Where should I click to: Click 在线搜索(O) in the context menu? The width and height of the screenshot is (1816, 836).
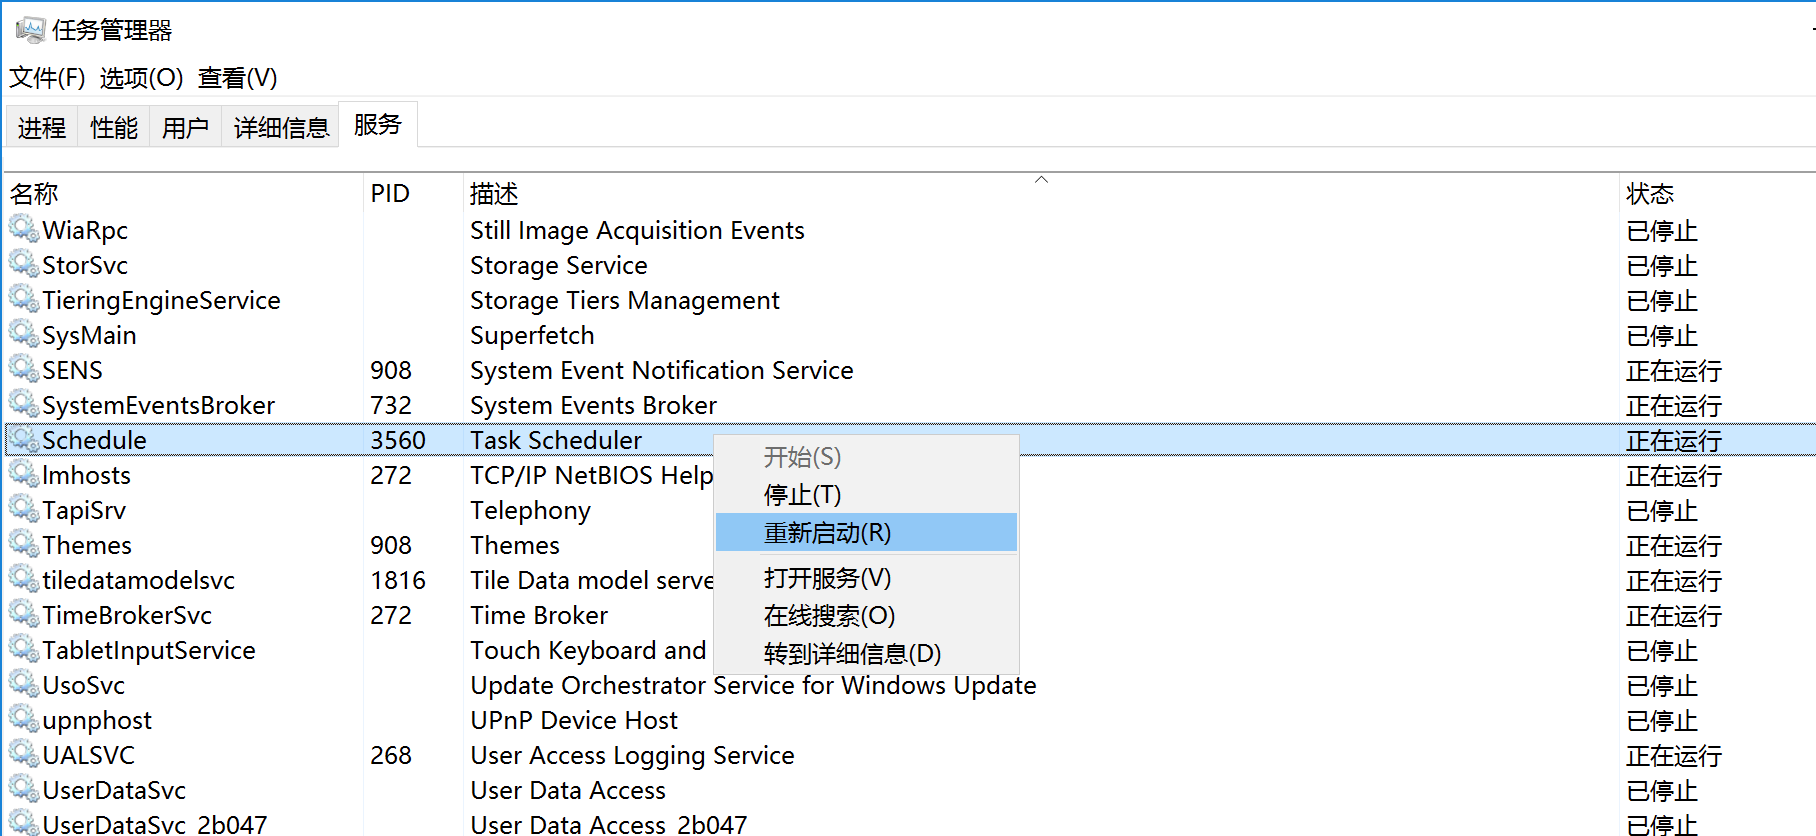[x=829, y=616]
